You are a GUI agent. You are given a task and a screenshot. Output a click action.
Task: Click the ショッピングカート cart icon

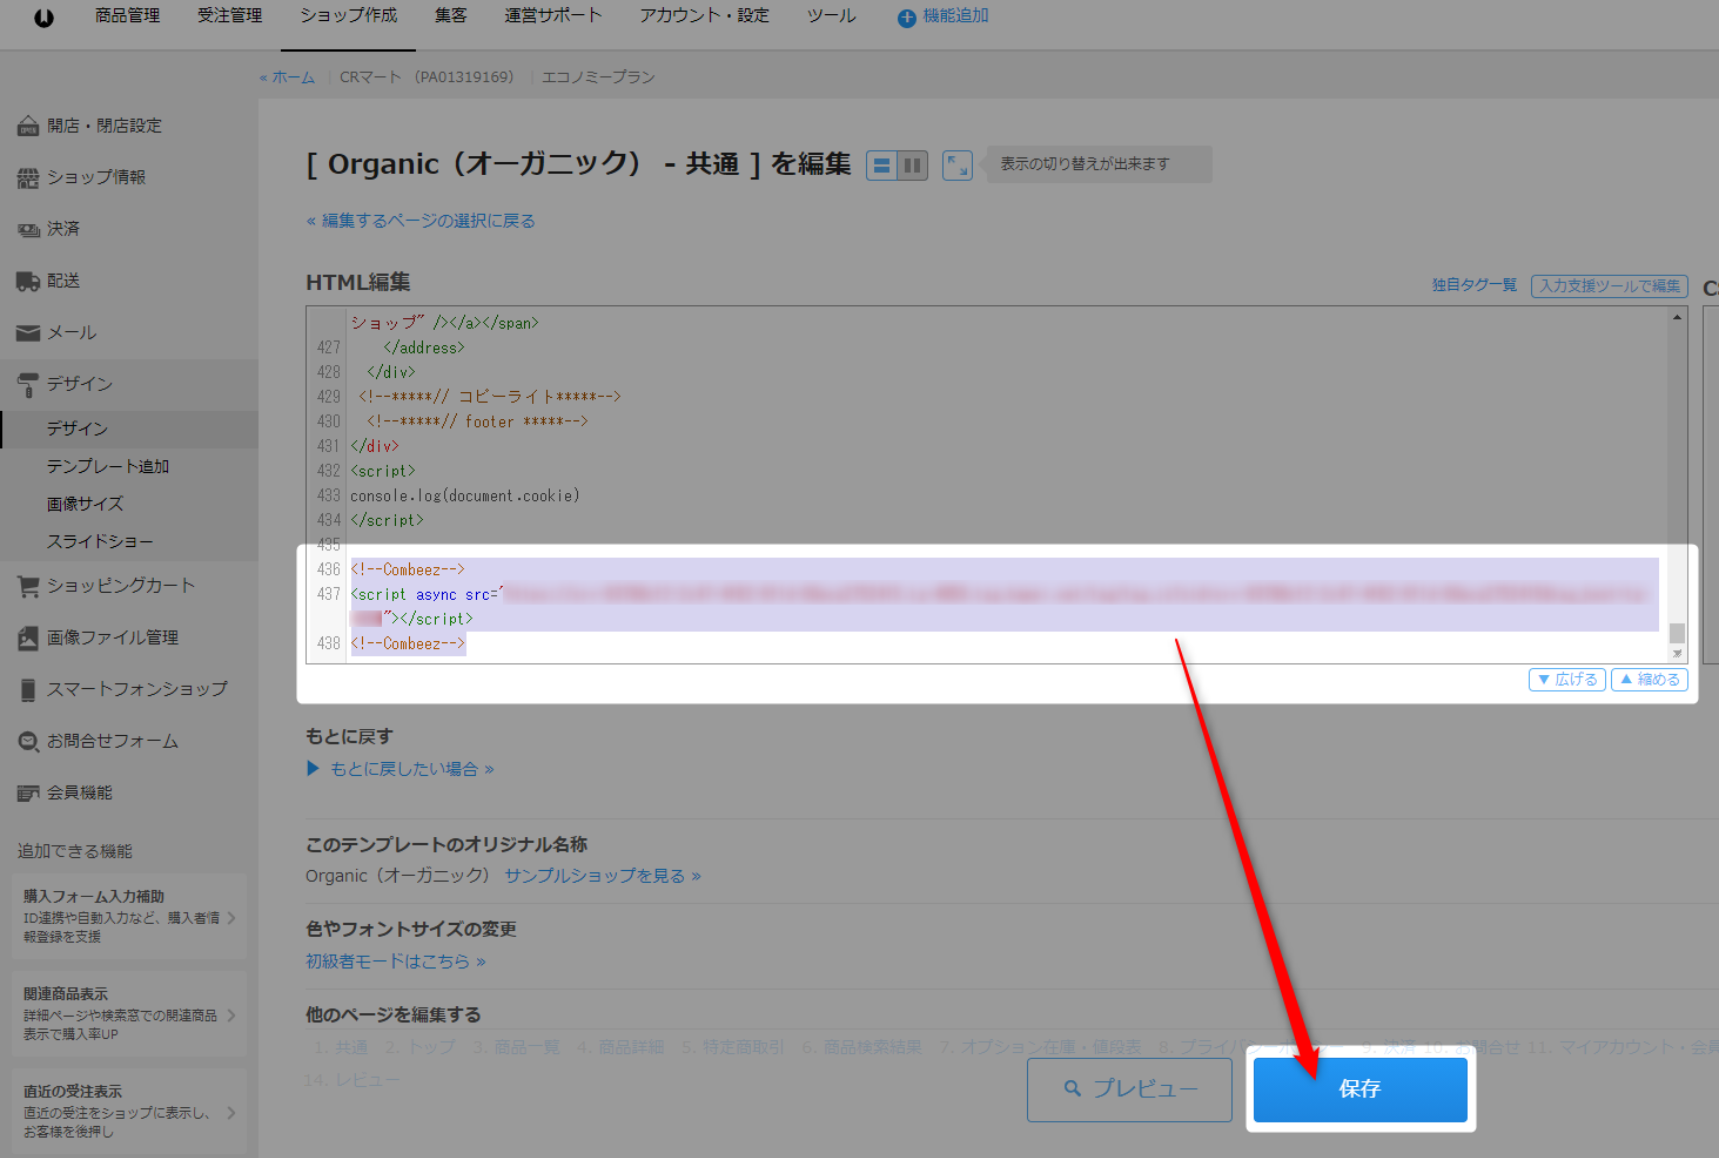[x=28, y=587]
